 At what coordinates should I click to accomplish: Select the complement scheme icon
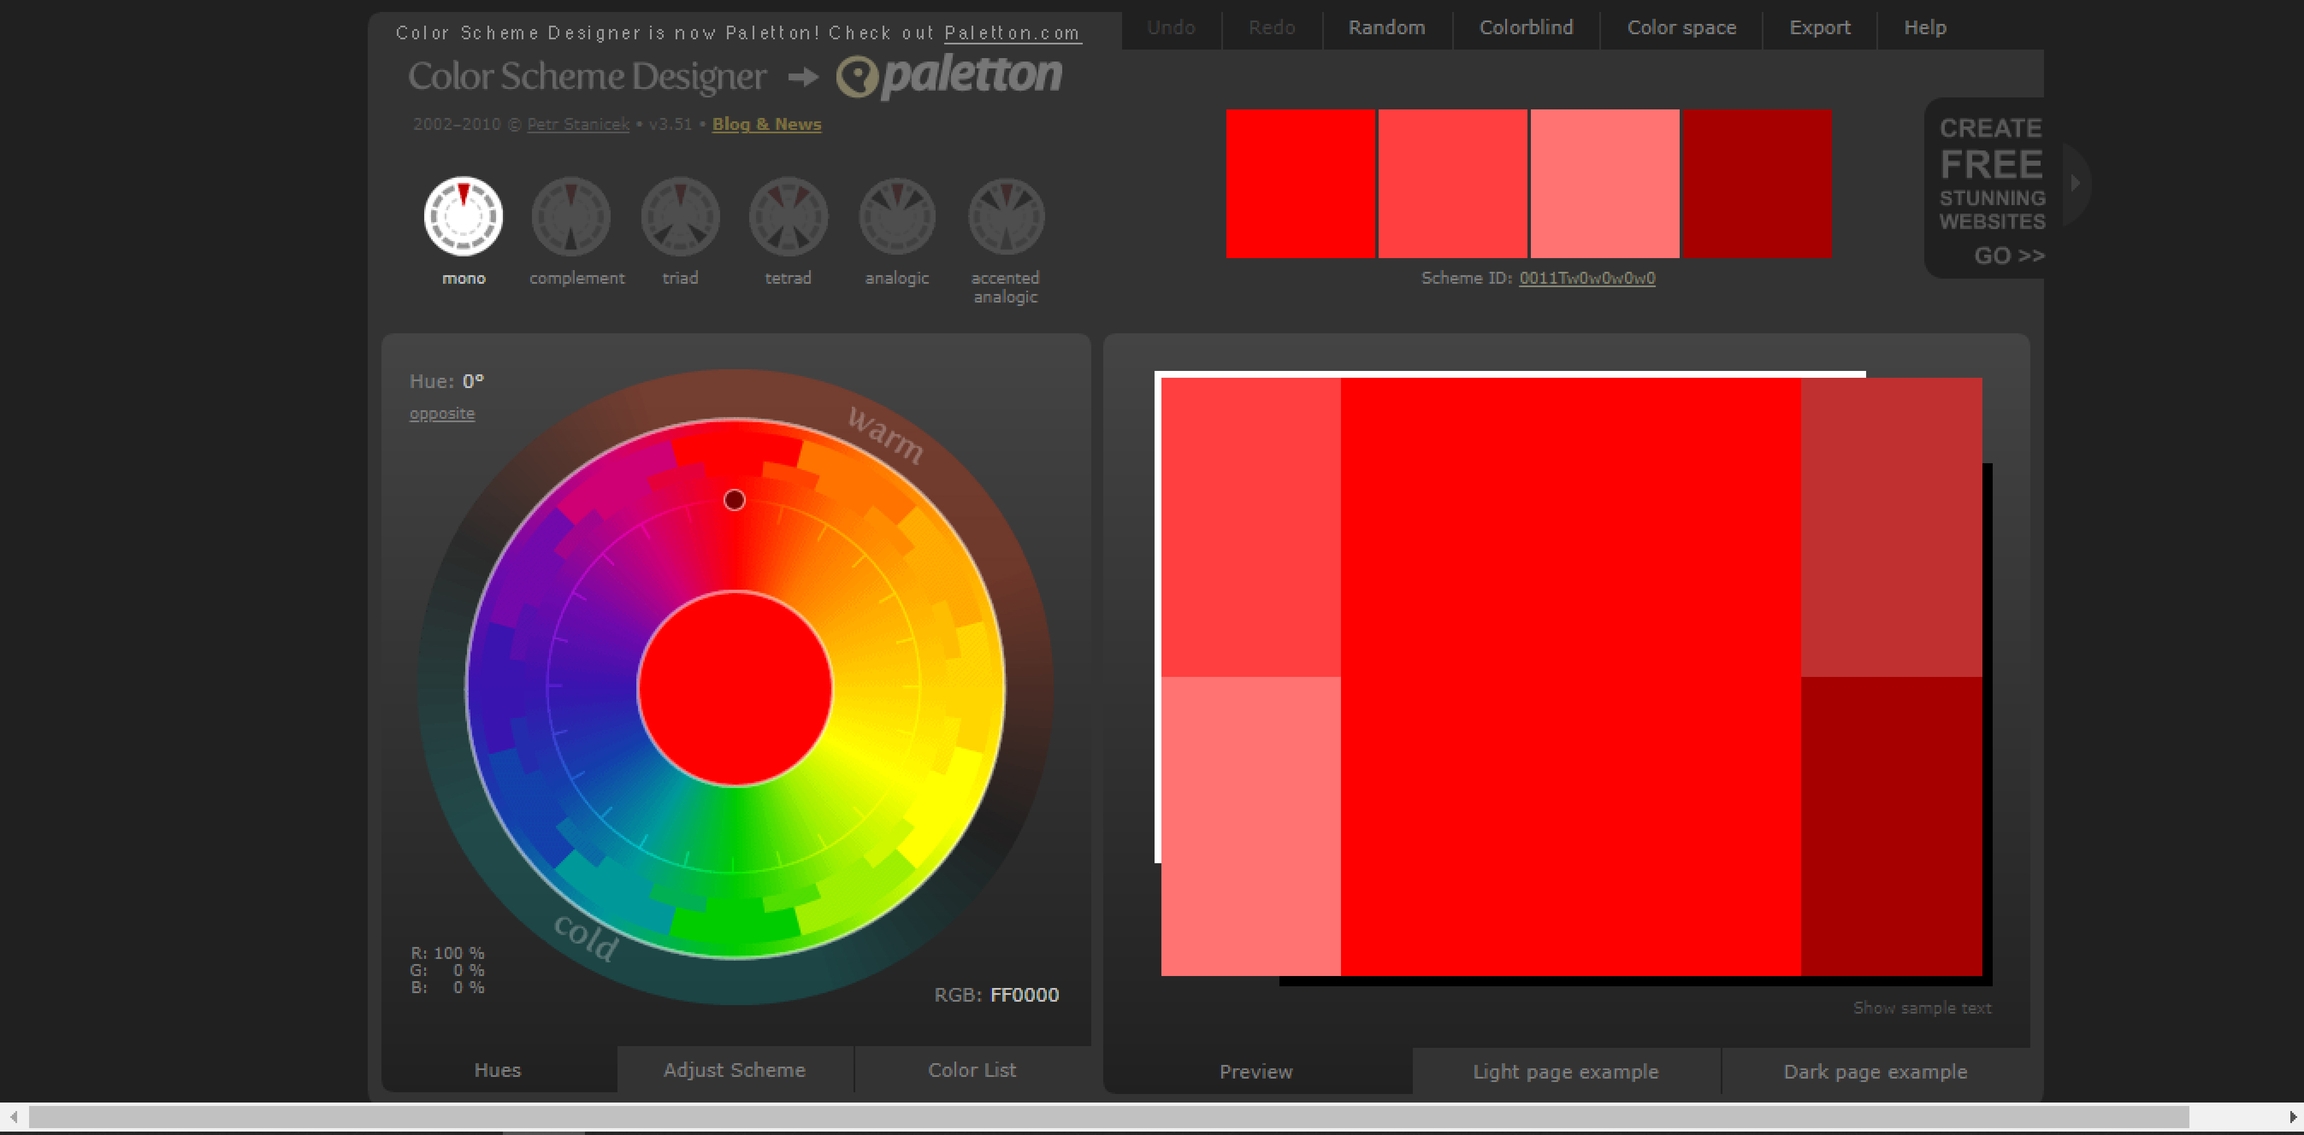[571, 216]
